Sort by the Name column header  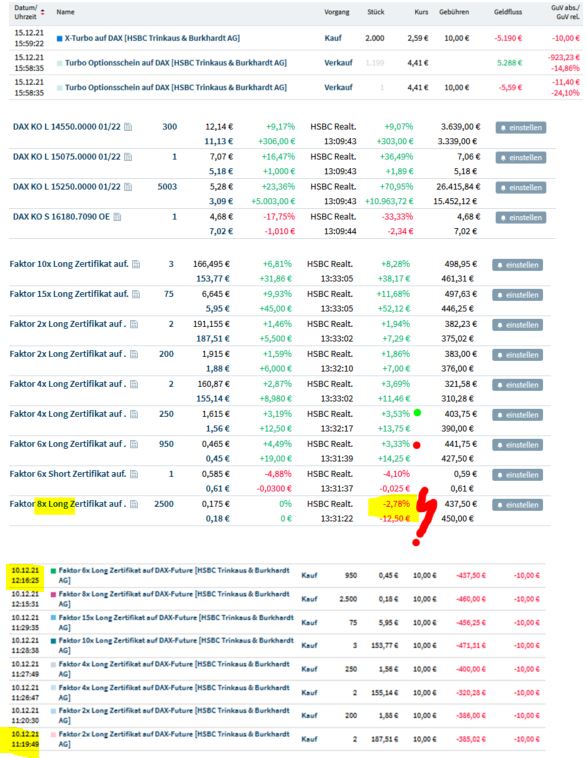65,12
